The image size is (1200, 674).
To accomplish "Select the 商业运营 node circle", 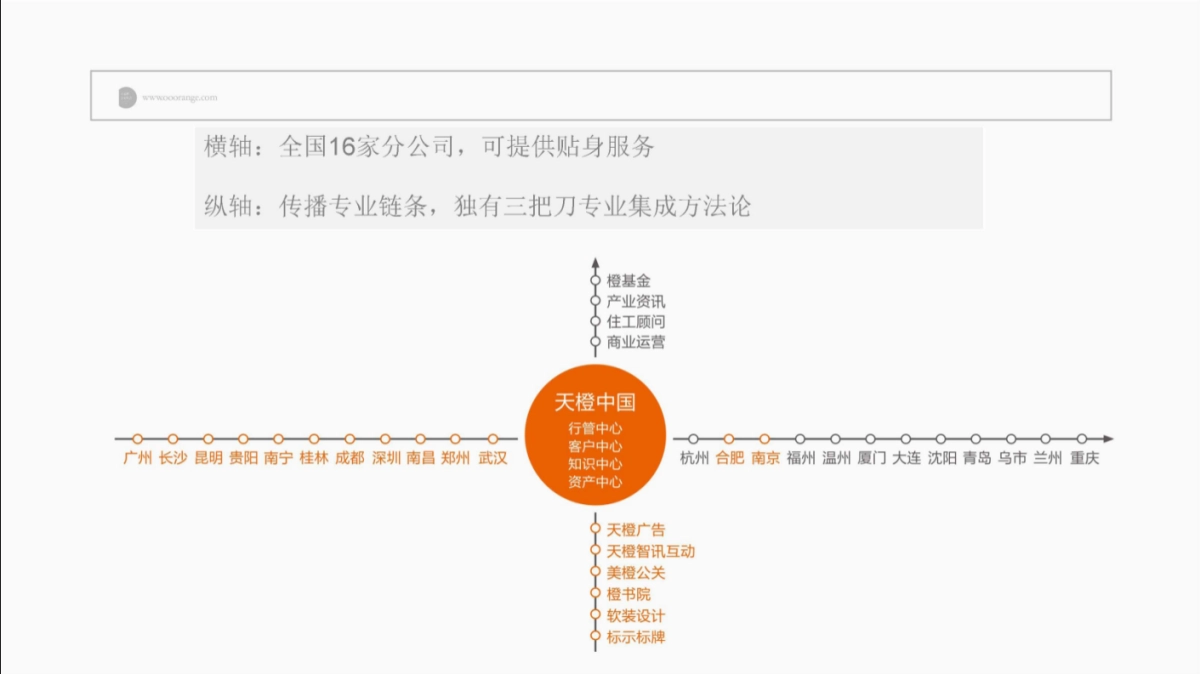I will (595, 342).
